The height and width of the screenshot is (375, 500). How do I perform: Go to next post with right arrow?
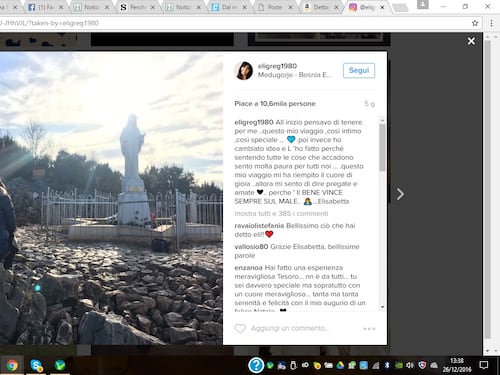click(x=400, y=194)
